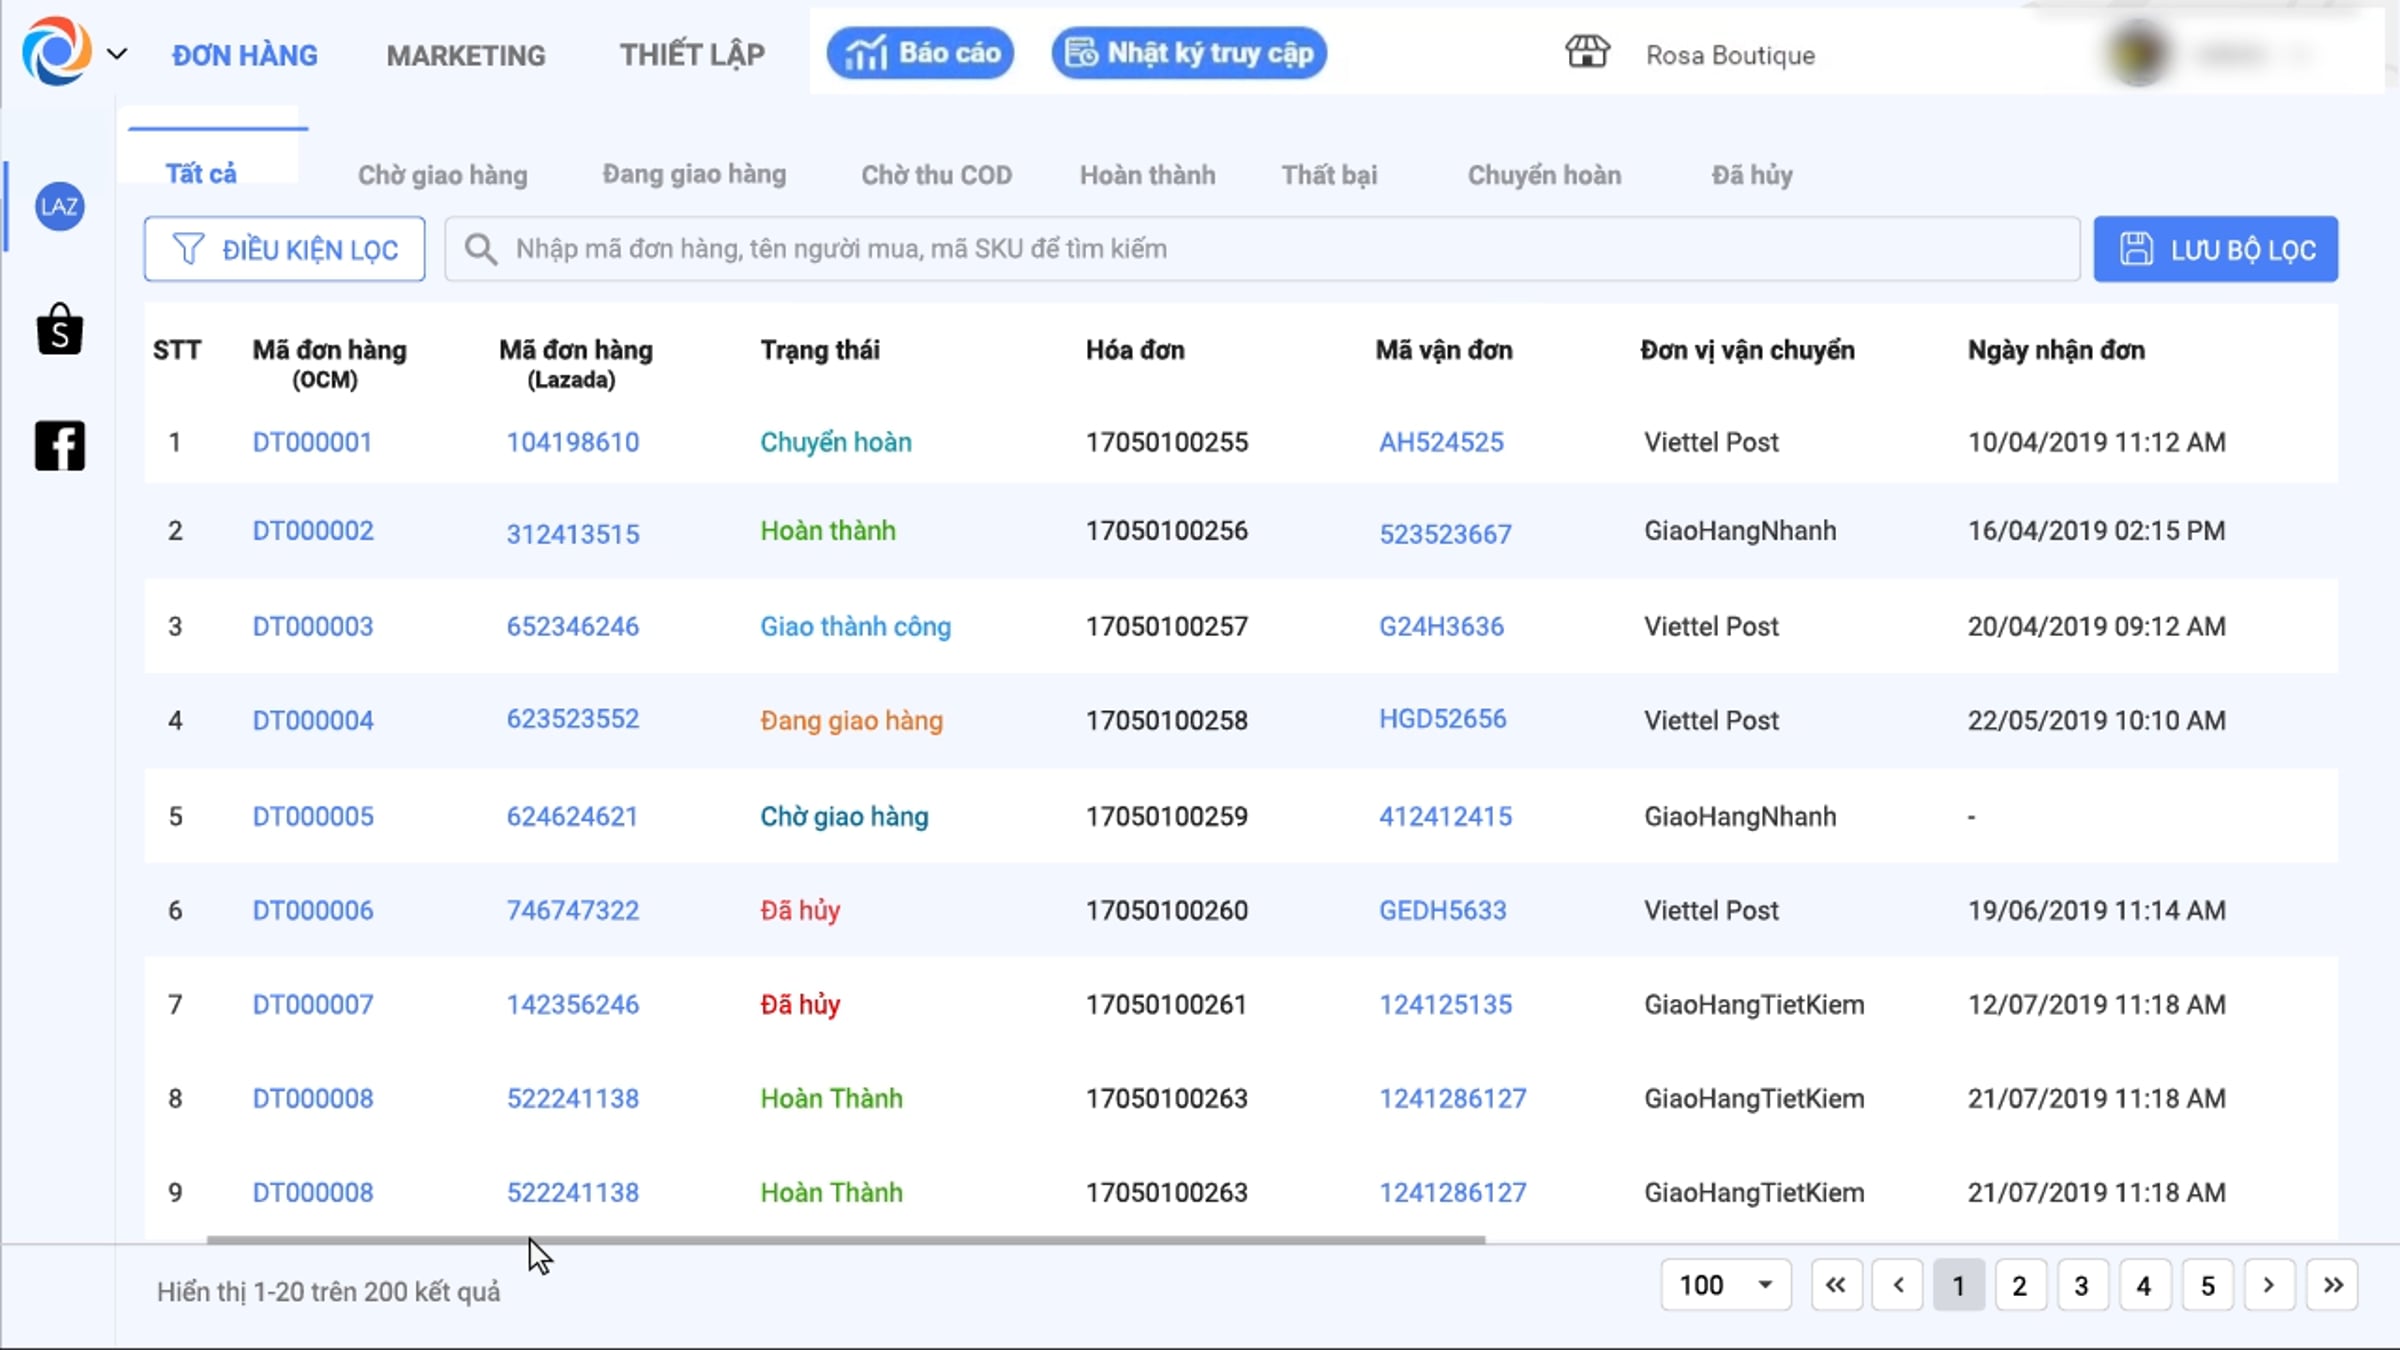Viewport: 2400px width, 1350px height.
Task: Switch to the Chờ giao hàng tab
Action: (443, 175)
